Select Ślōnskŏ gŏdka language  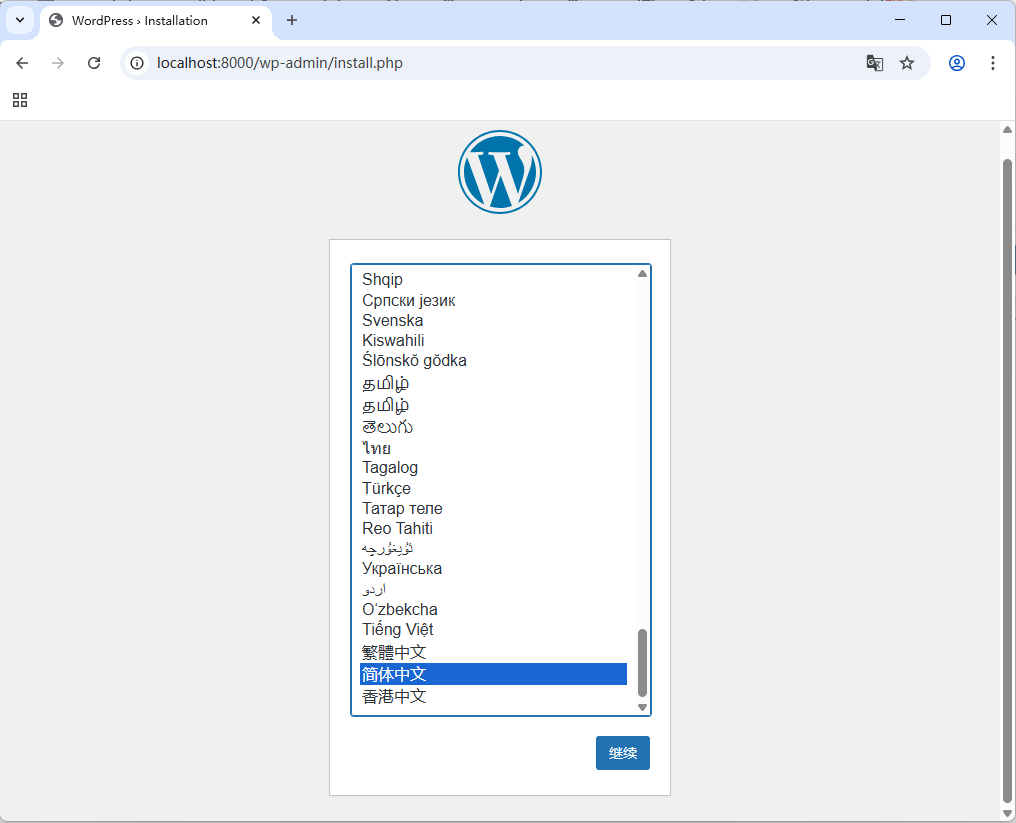point(493,360)
